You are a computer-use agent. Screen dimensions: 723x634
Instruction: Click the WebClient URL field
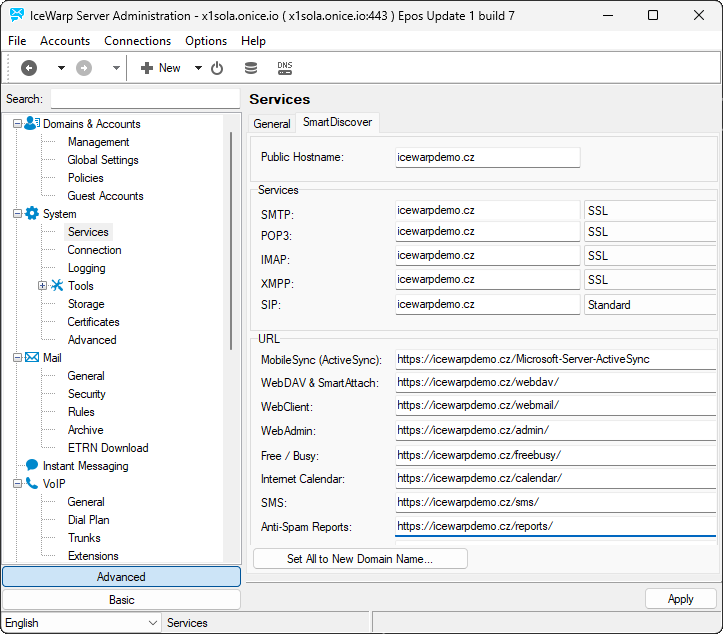tap(556, 405)
